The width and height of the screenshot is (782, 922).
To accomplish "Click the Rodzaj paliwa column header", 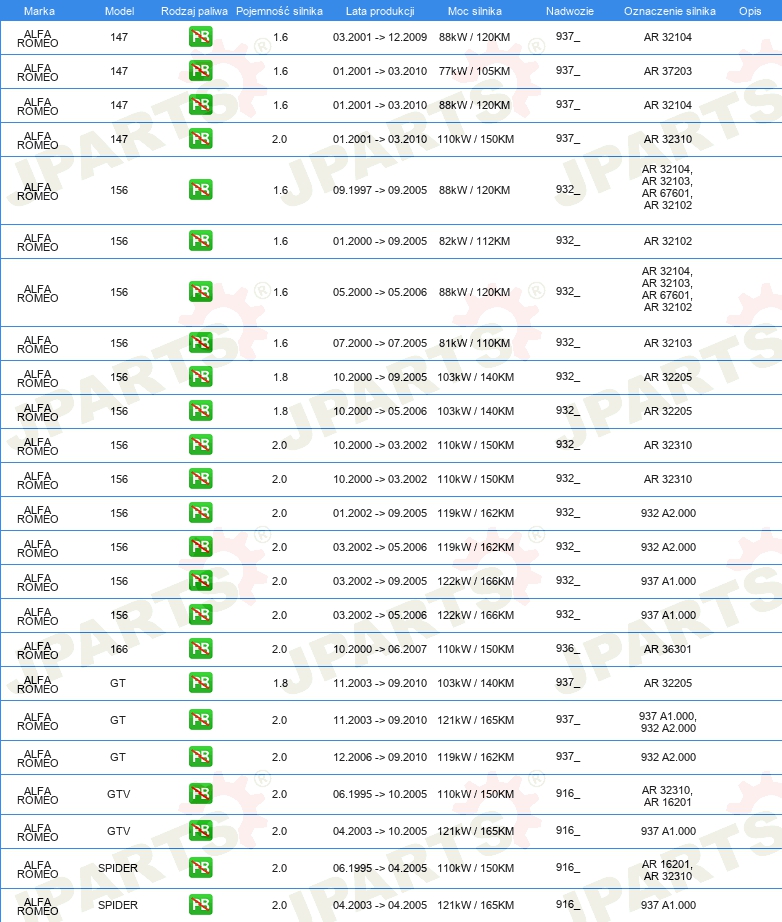I will [194, 11].
